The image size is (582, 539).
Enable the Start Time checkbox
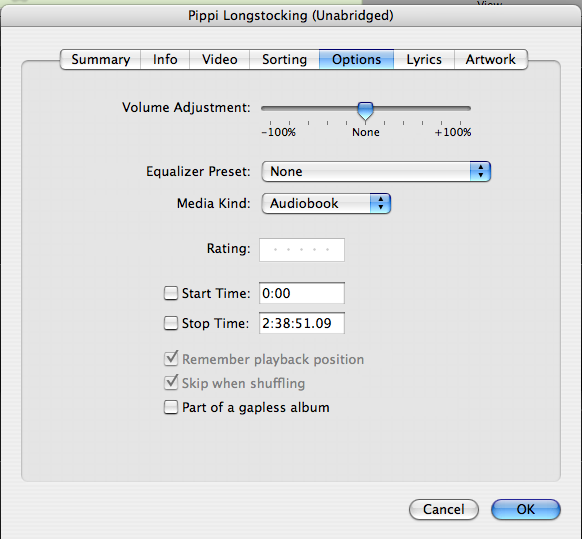click(171, 293)
